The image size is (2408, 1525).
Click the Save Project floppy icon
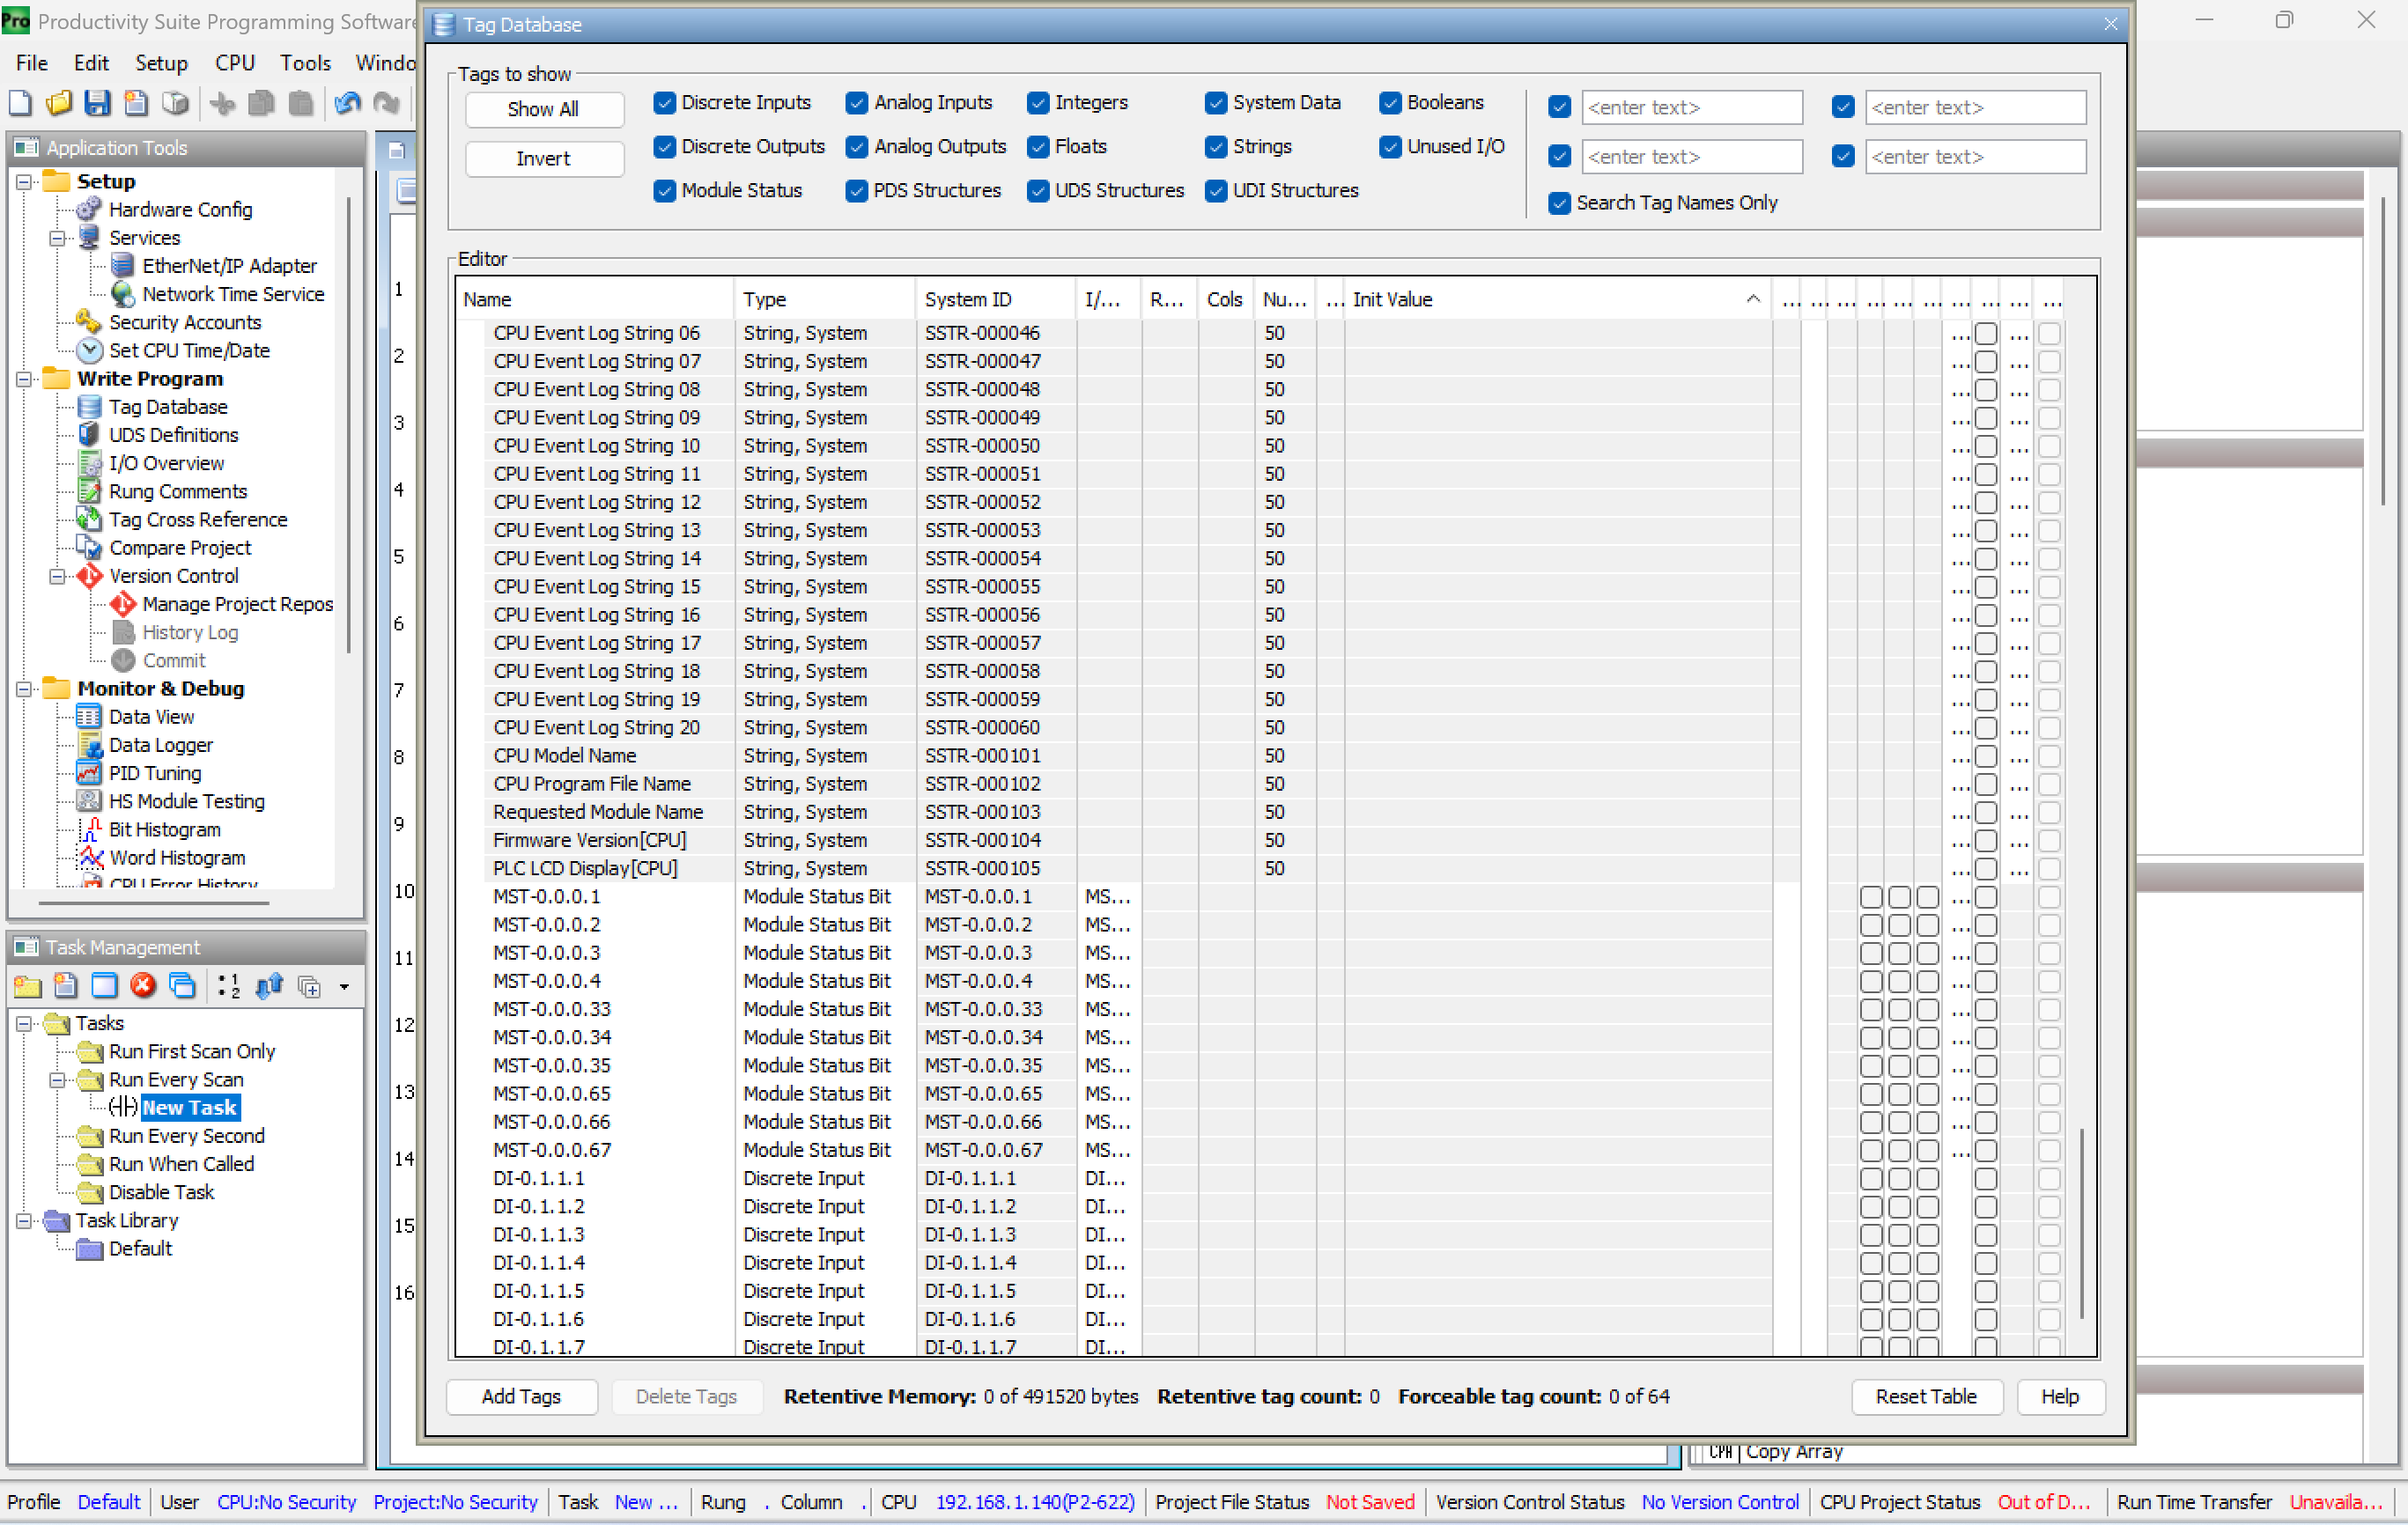tap(97, 103)
